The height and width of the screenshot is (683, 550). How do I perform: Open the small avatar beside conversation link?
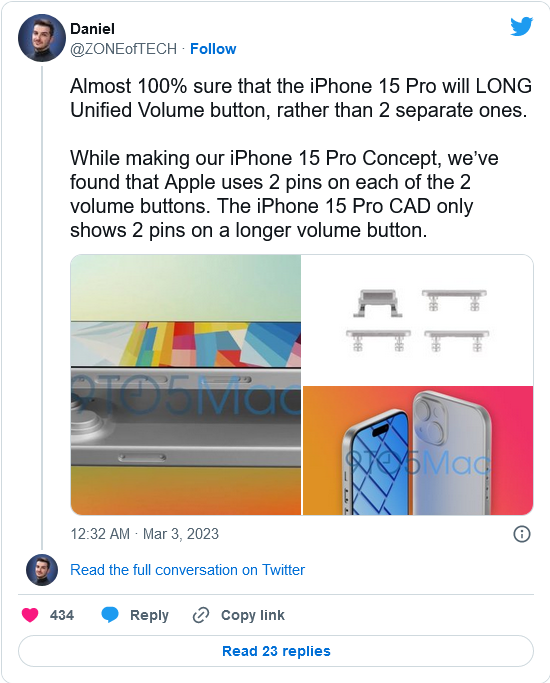click(42, 570)
